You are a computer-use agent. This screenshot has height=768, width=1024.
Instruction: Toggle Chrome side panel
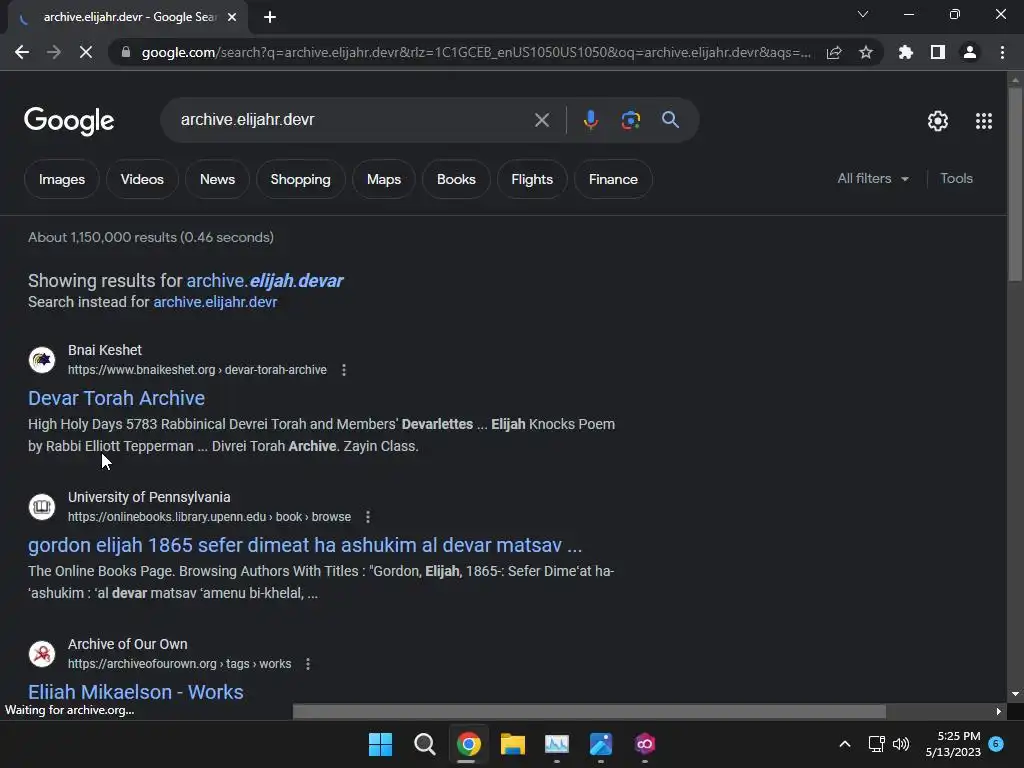point(938,52)
